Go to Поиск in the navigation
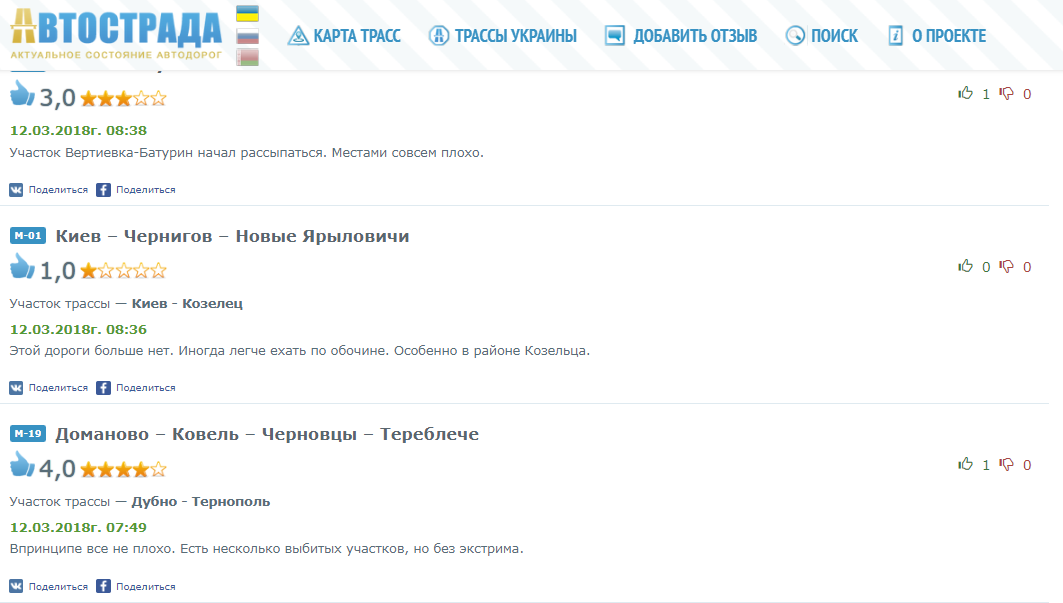The width and height of the screenshot is (1063, 603). [821, 36]
